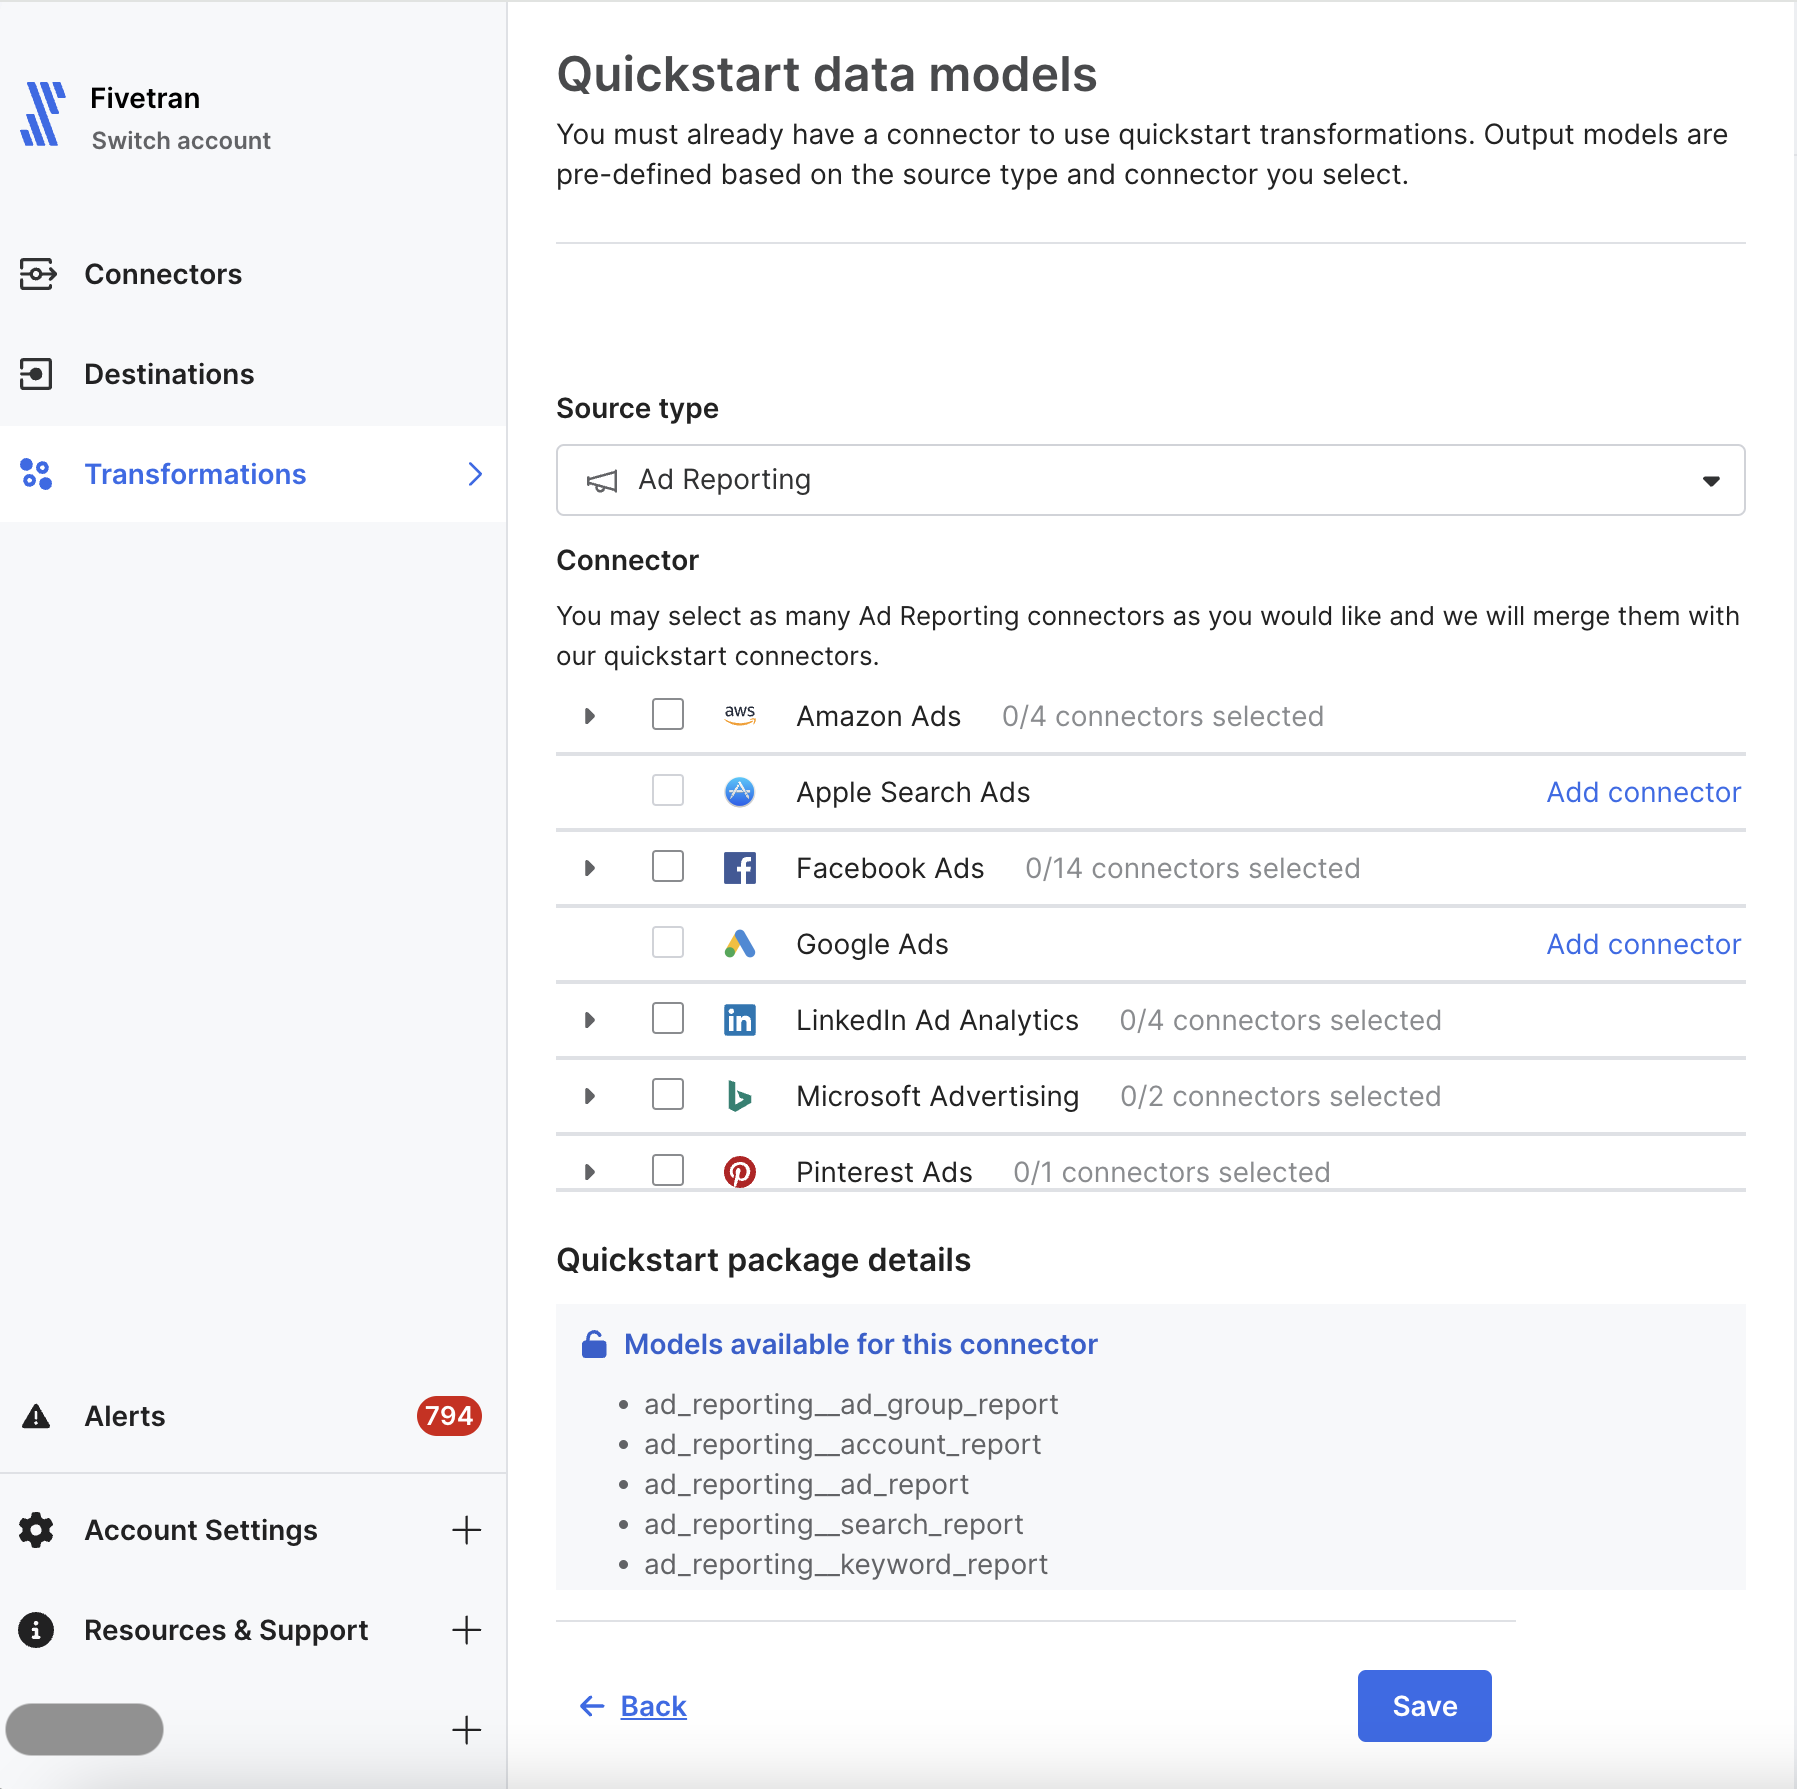The width and height of the screenshot is (1797, 1789).
Task: Click the Save button
Action: tap(1424, 1706)
